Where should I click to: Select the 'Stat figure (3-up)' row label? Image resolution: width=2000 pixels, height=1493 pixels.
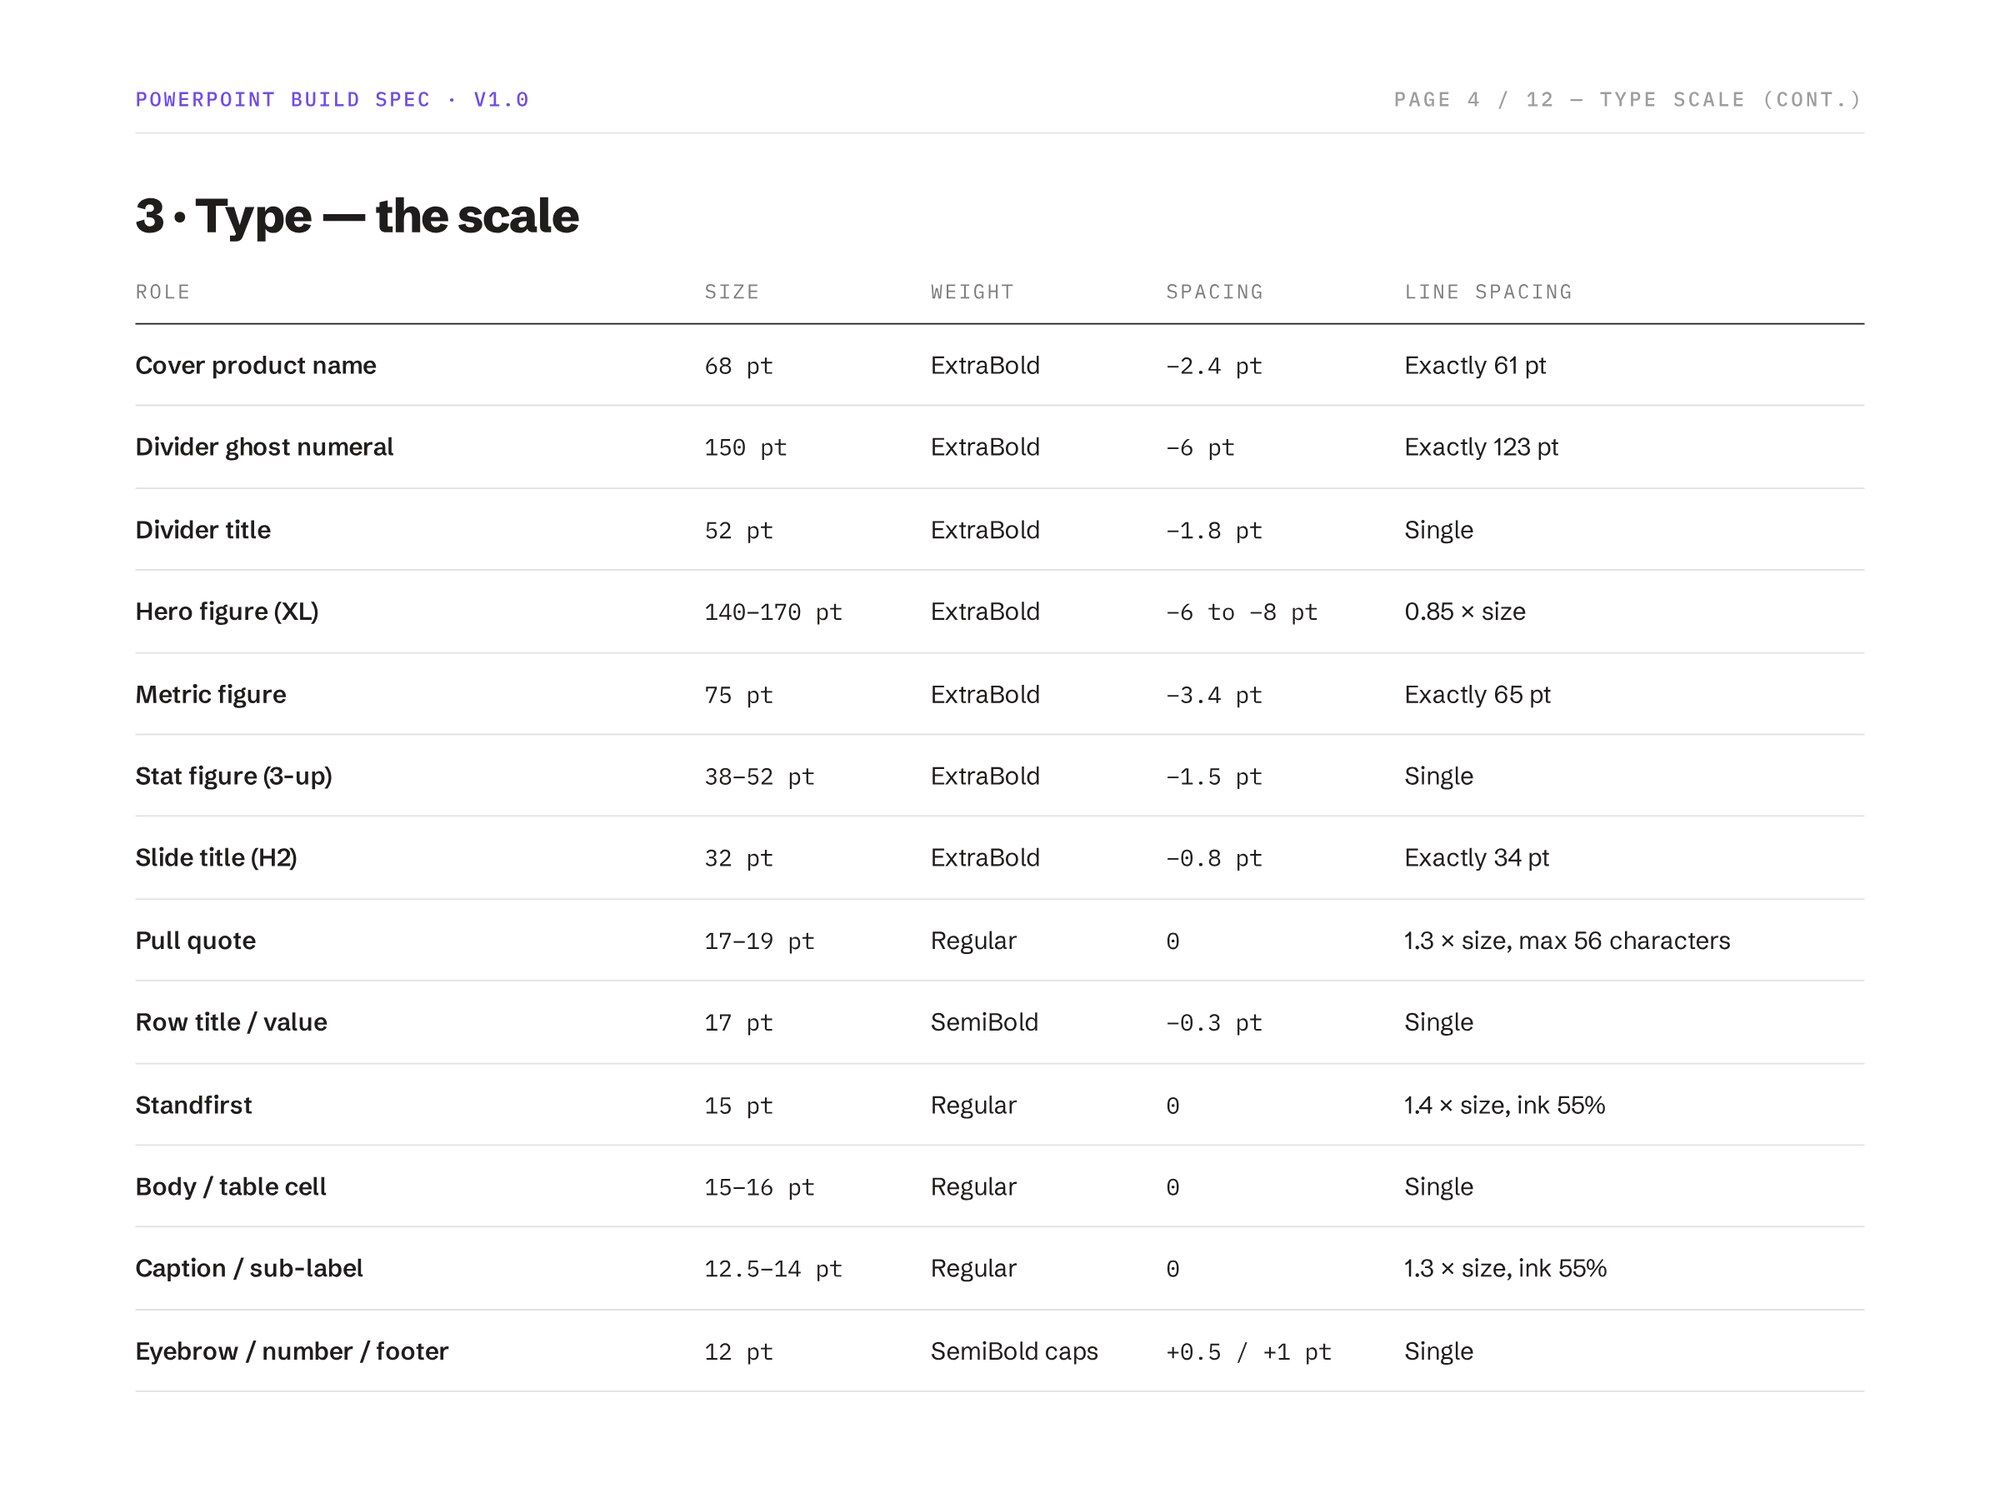(234, 777)
